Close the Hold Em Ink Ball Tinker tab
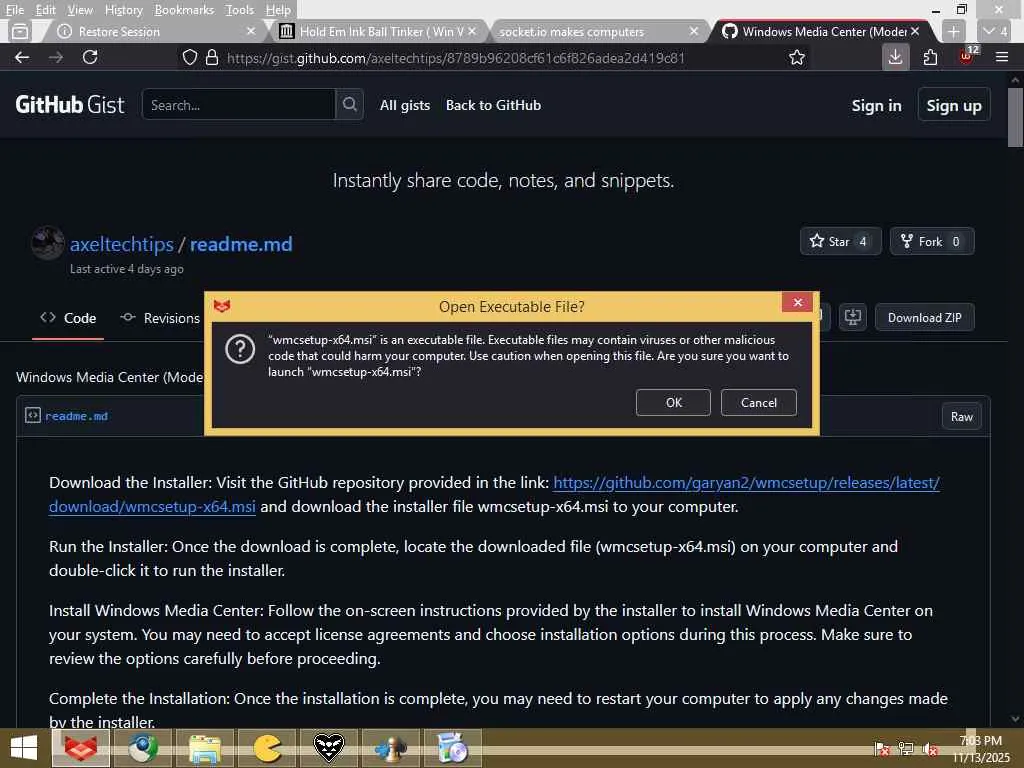 point(472,31)
